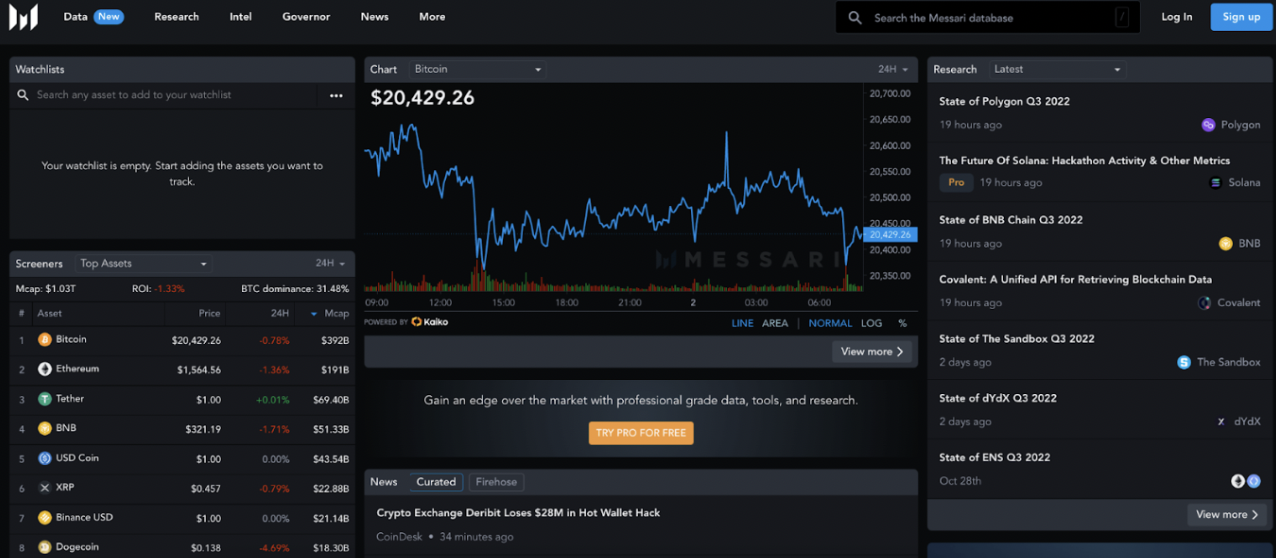Sort screener by Mcap column
Image resolution: width=1276 pixels, height=558 pixels.
coord(330,313)
